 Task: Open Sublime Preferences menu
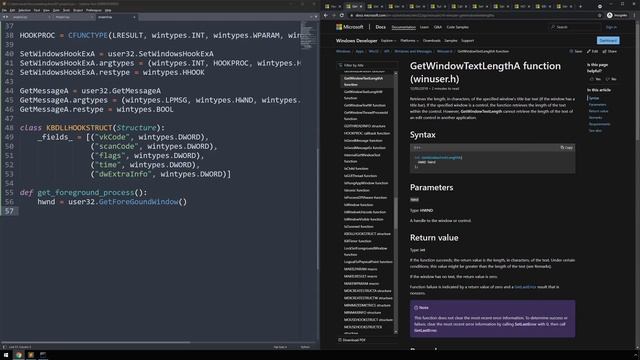coord(93,10)
